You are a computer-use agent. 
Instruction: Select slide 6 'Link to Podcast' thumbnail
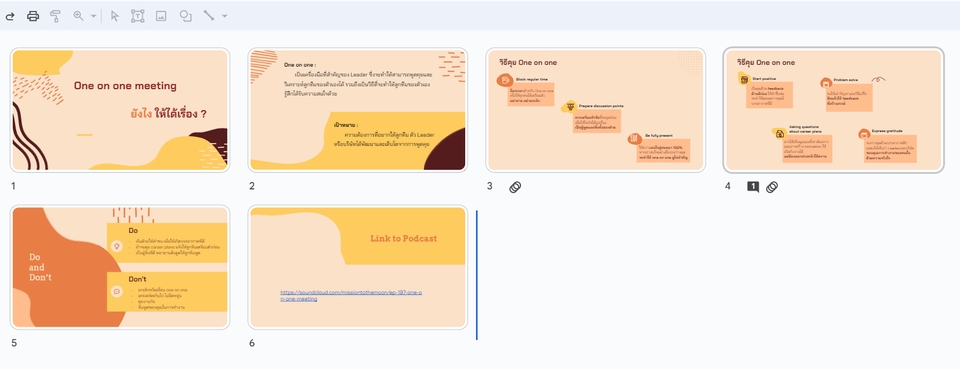tap(358, 267)
